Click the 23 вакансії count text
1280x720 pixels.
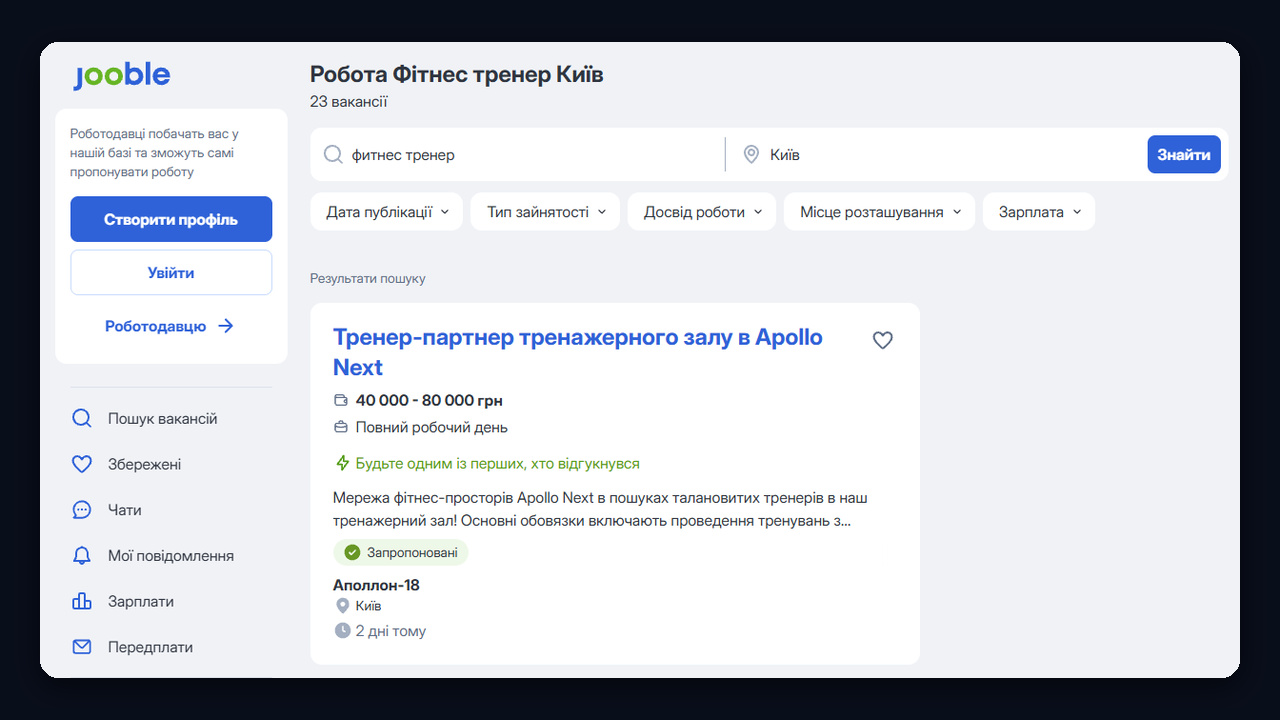click(x=349, y=102)
